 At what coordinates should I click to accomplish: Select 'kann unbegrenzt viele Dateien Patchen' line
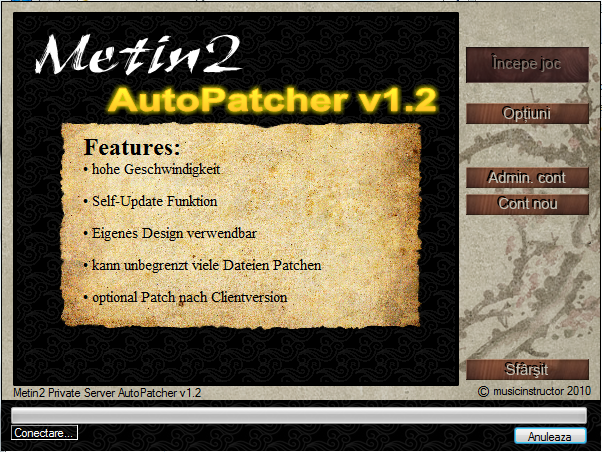[x=202, y=265]
